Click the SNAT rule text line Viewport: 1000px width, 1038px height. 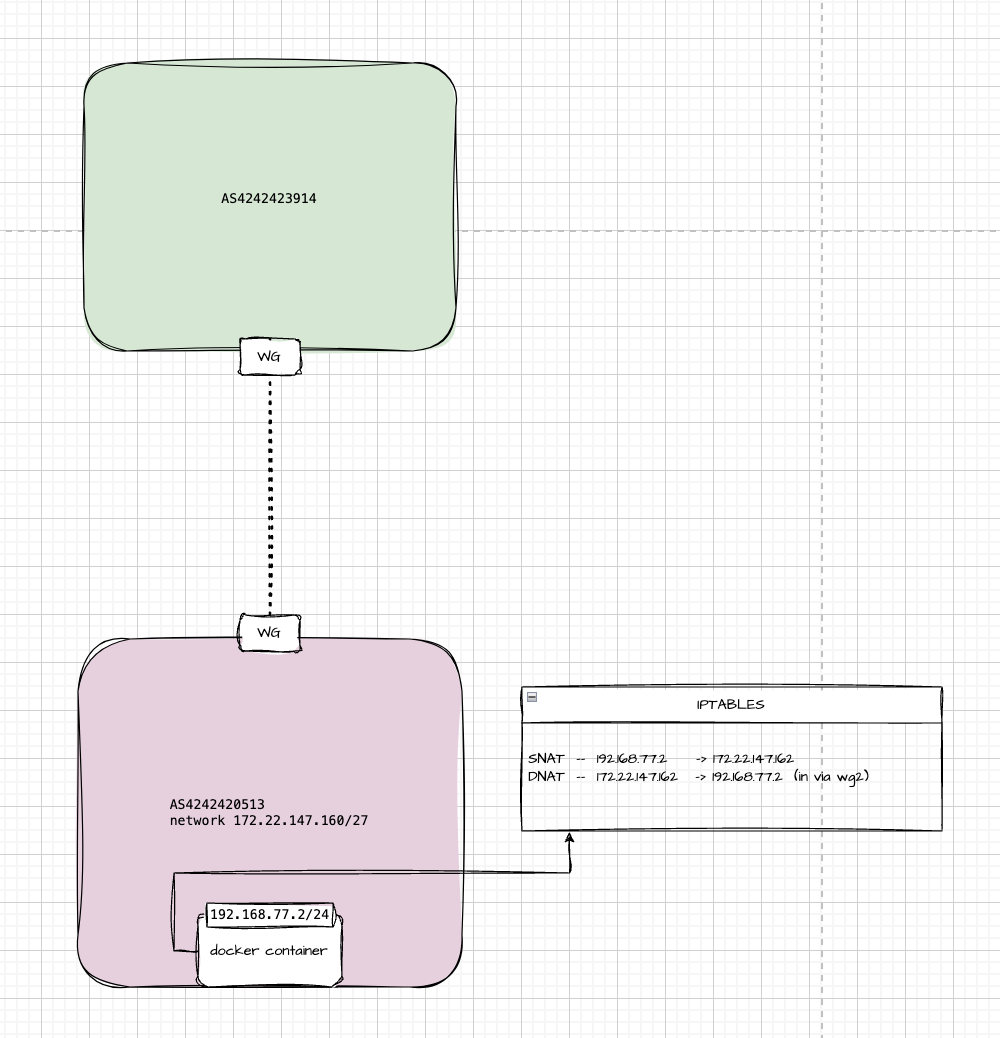click(x=660, y=759)
